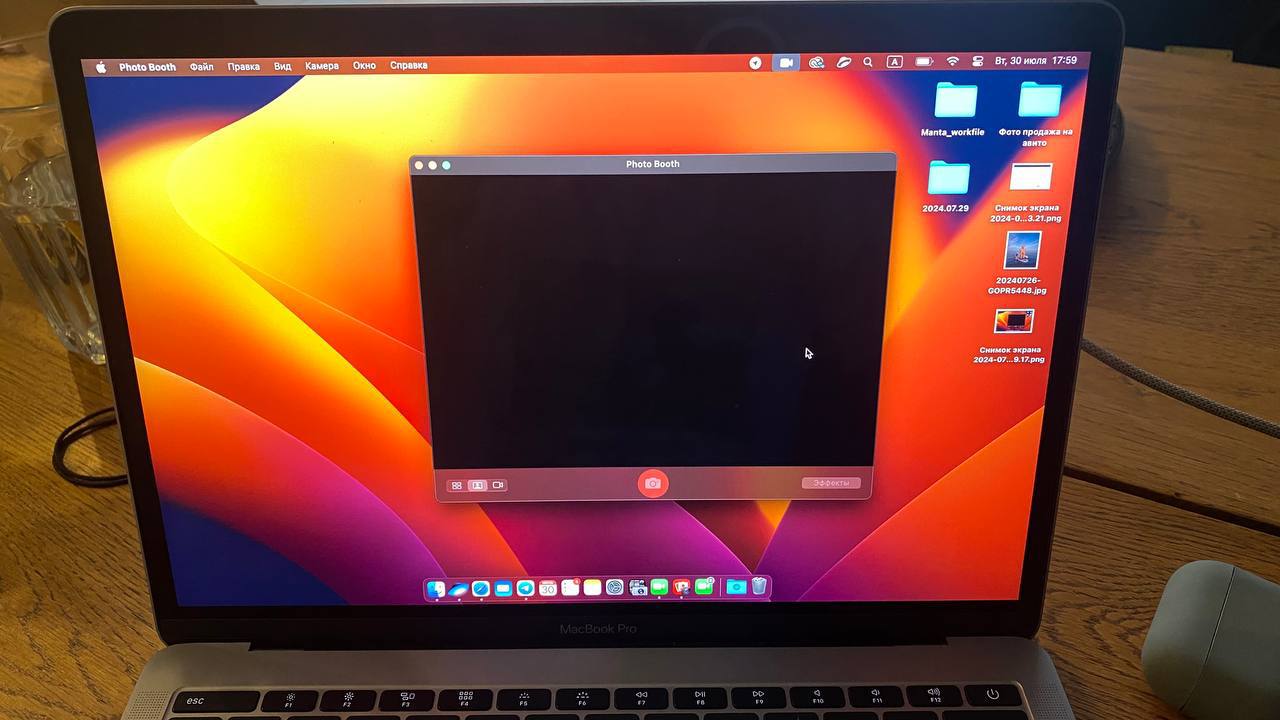Open the Вид menu
Image resolution: width=1280 pixels, height=720 pixels.
click(283, 66)
